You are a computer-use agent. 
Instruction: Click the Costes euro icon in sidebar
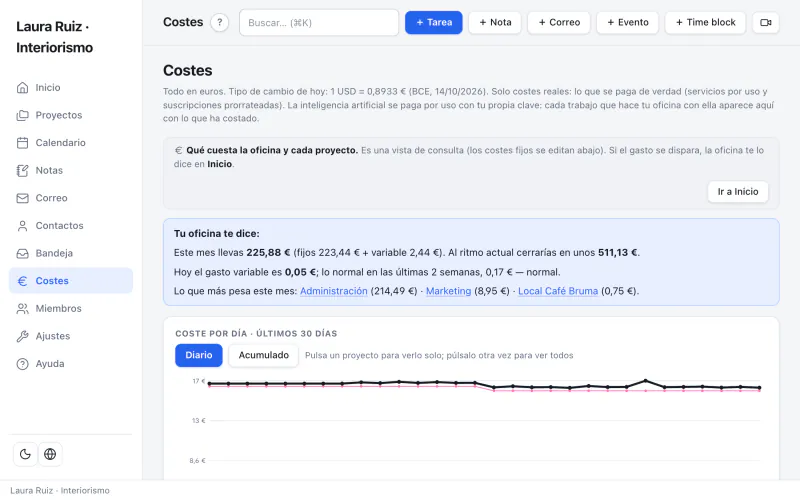[x=22, y=281]
